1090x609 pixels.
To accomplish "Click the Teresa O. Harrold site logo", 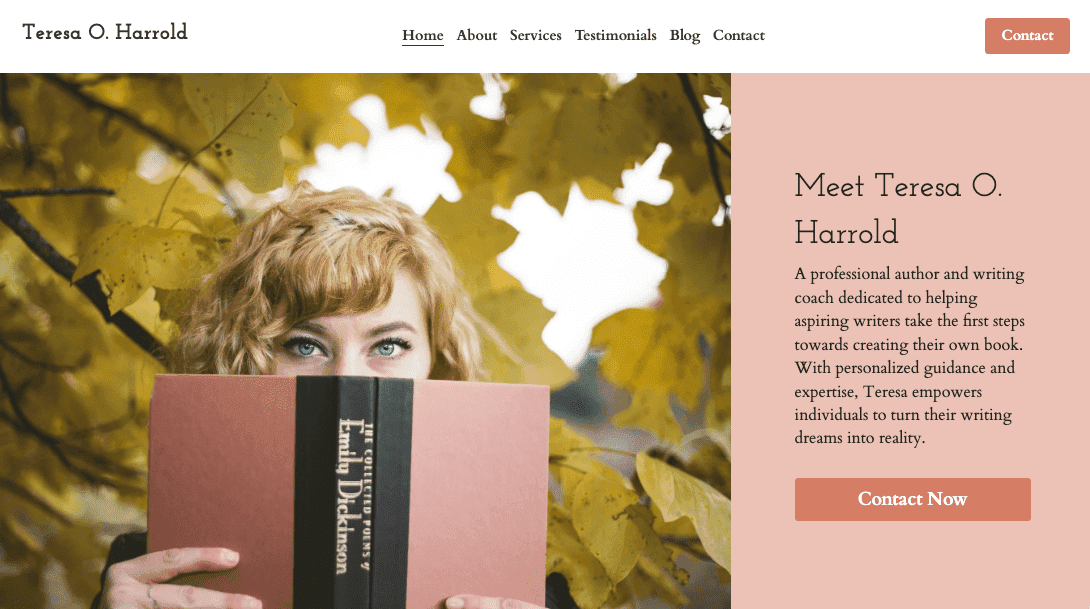I will click(105, 33).
